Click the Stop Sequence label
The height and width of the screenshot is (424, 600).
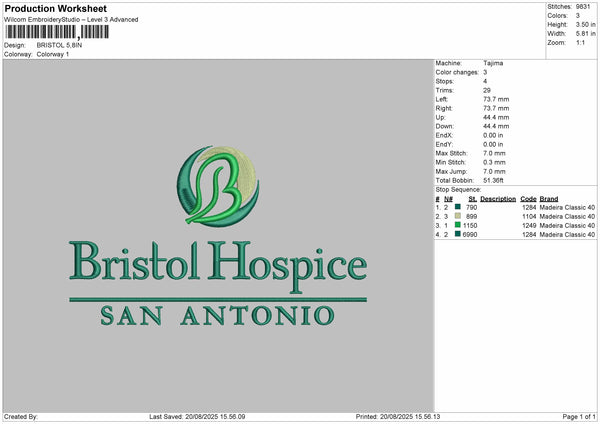coord(458,190)
